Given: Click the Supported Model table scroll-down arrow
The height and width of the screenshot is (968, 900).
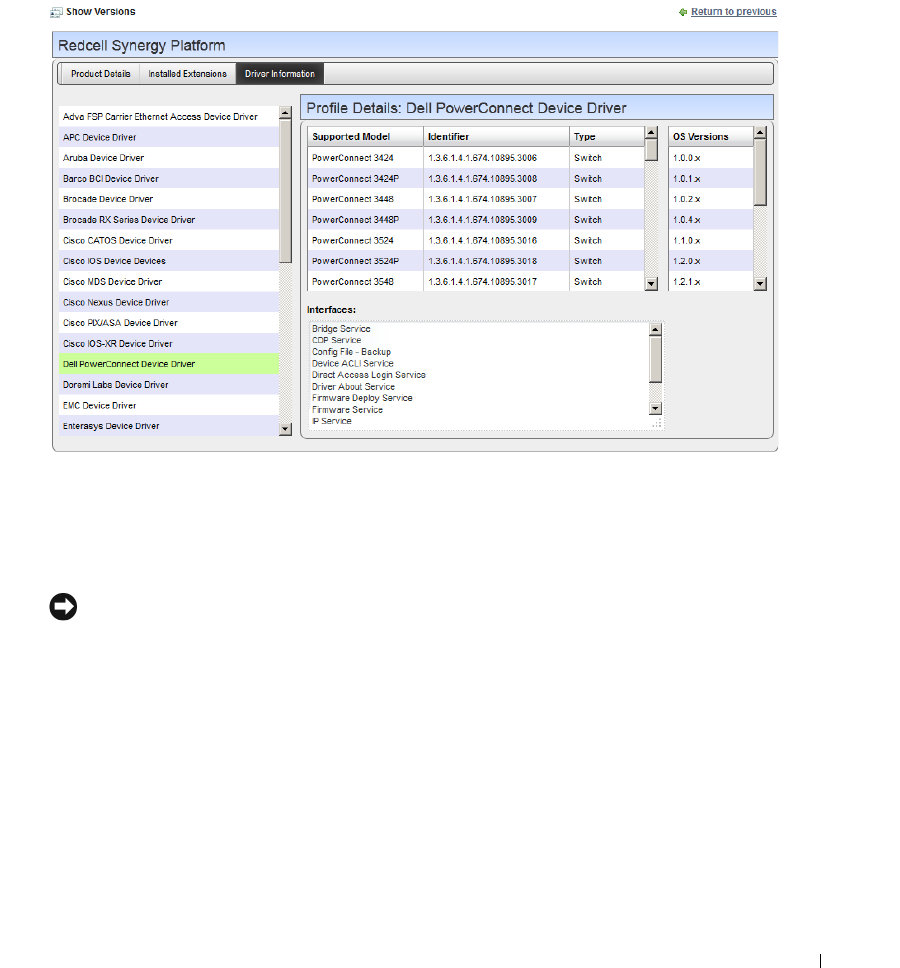Looking at the screenshot, I should click(x=651, y=284).
